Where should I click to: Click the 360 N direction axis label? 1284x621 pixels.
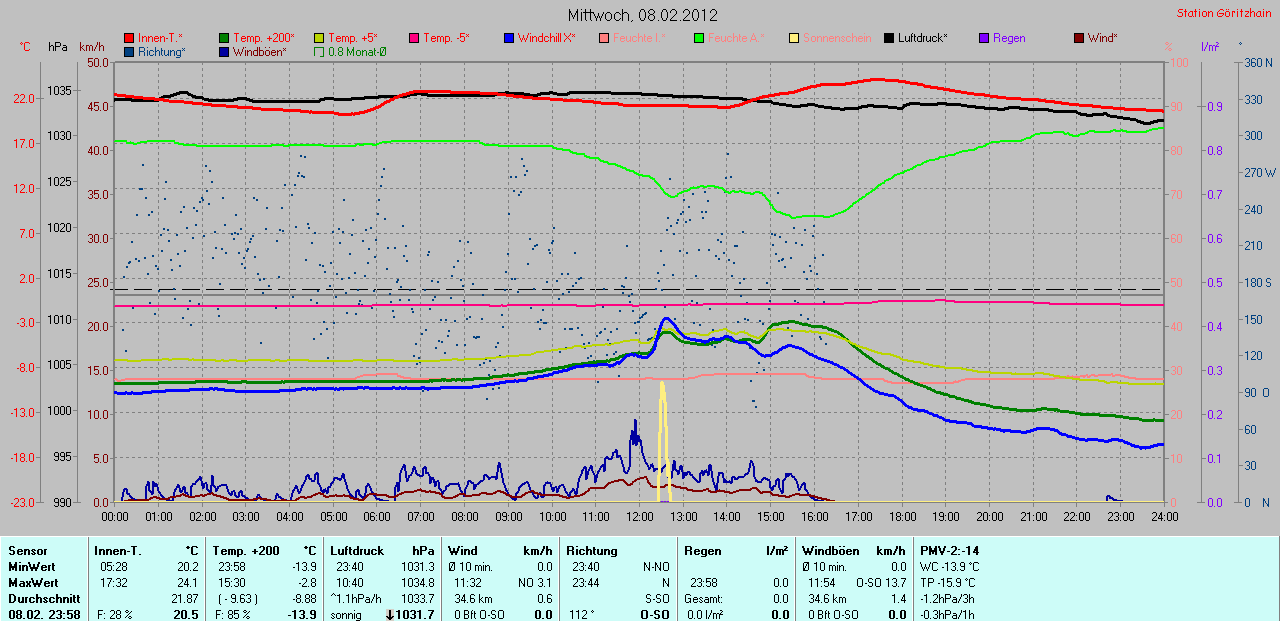tap(1258, 62)
